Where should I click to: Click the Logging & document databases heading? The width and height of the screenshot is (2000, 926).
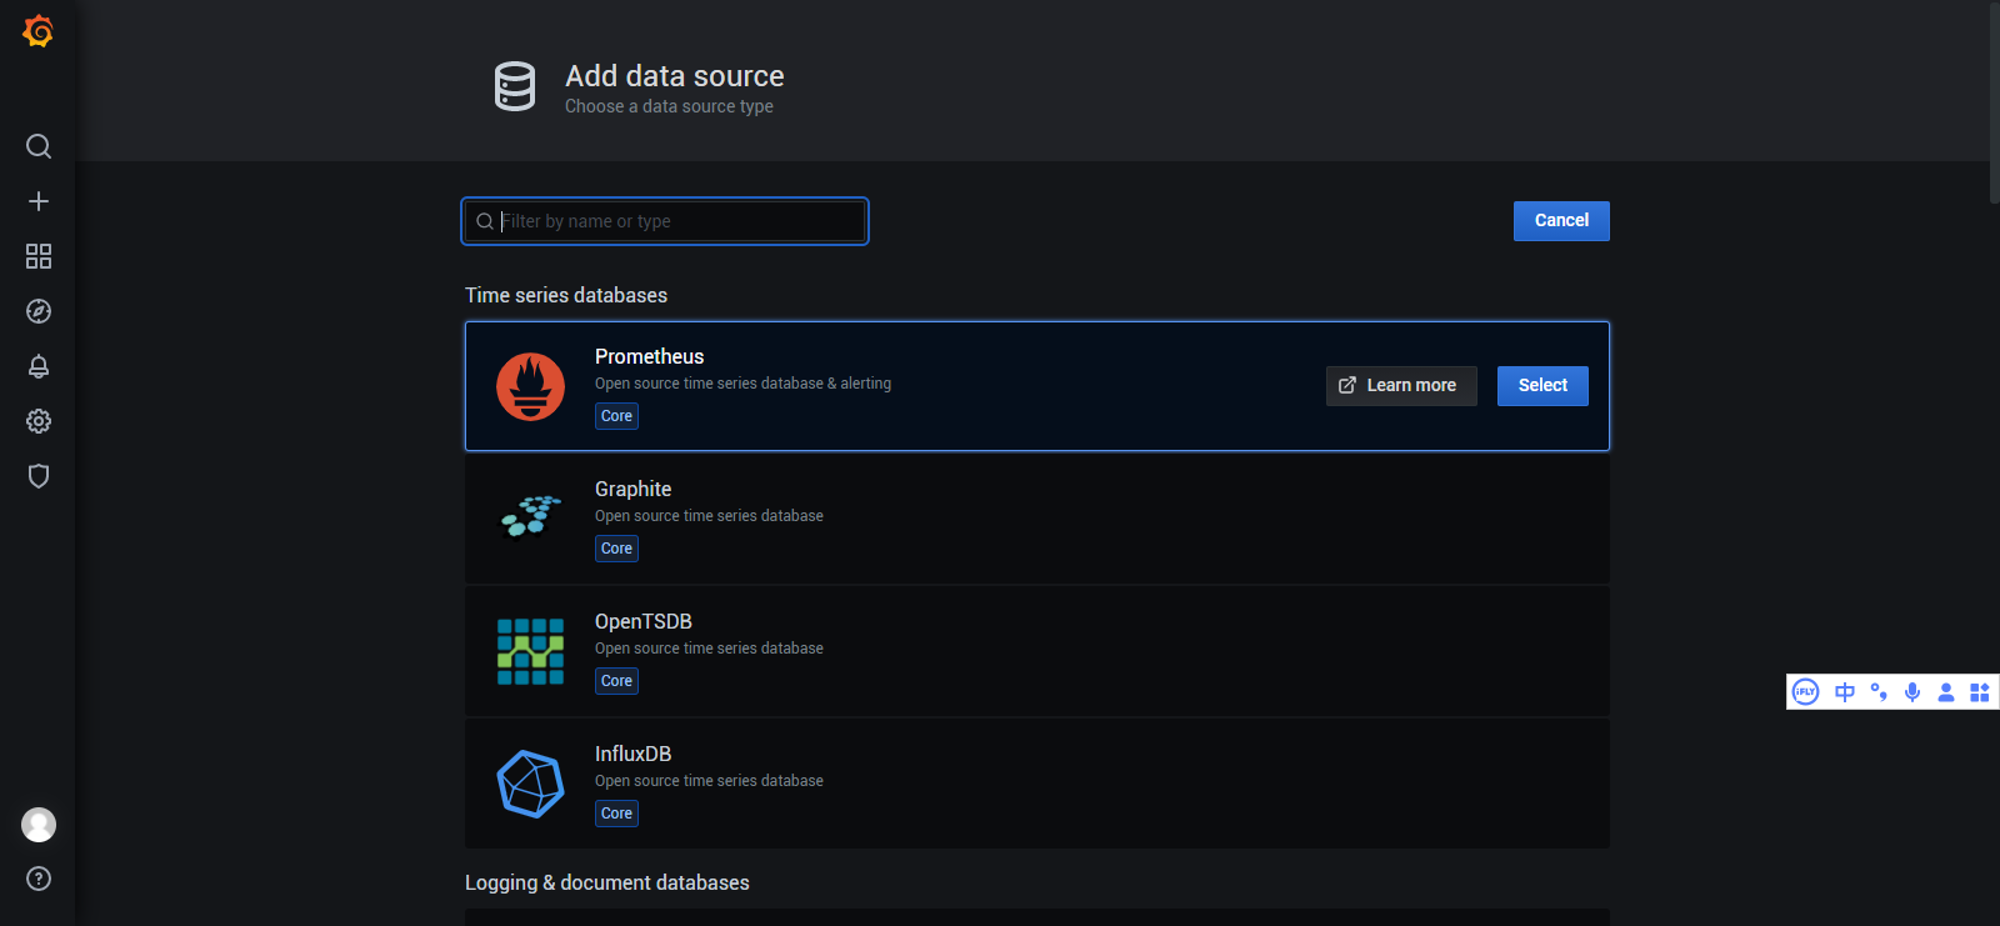[x=607, y=883]
